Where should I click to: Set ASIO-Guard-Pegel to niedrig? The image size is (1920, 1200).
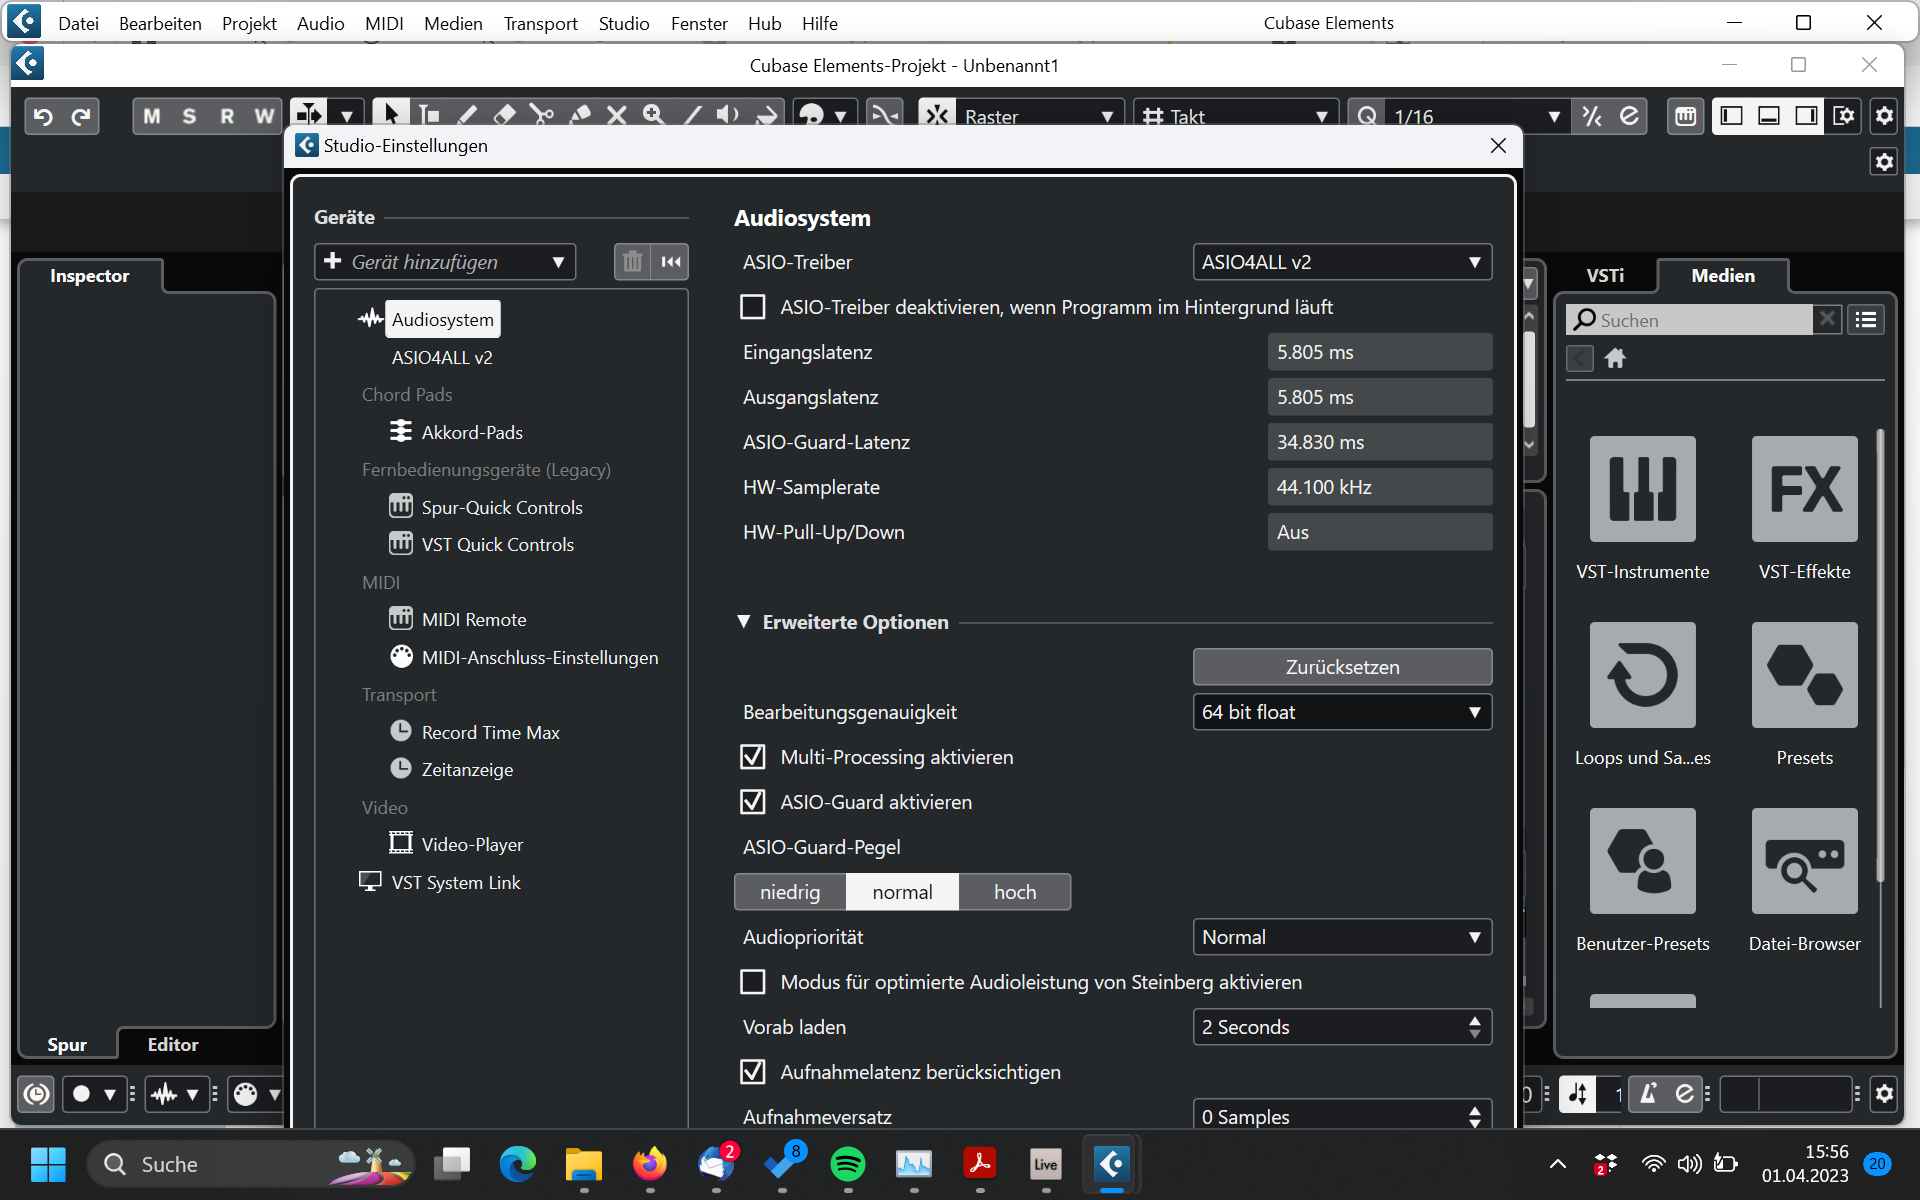pos(790,892)
